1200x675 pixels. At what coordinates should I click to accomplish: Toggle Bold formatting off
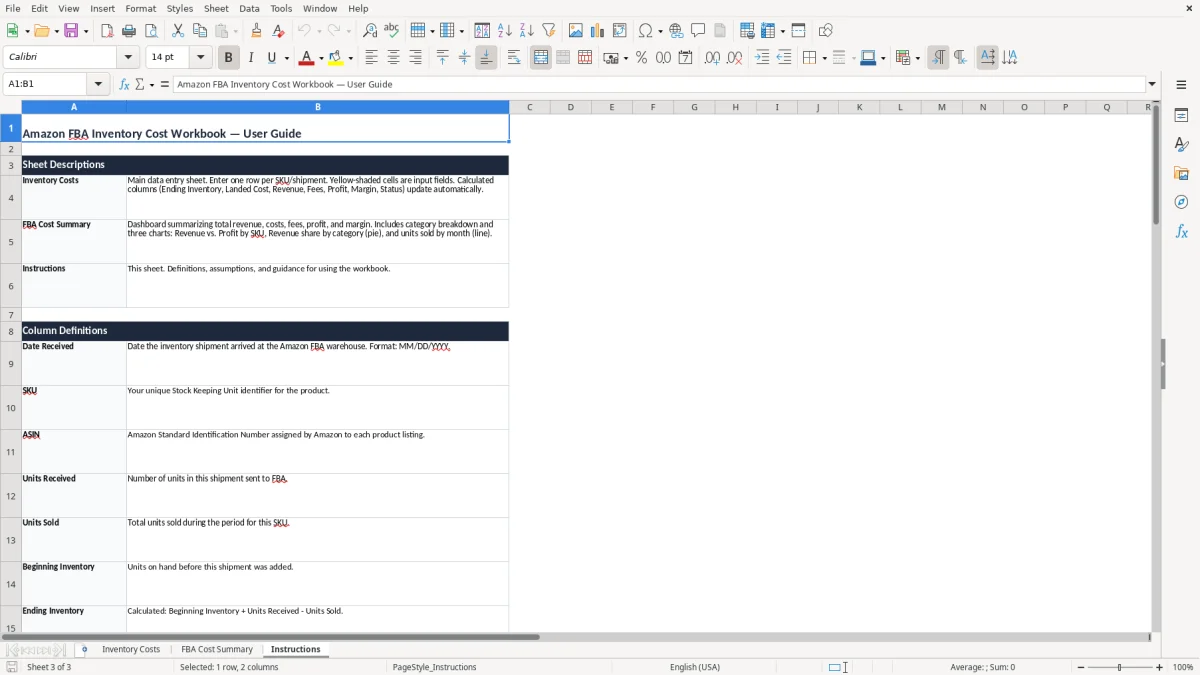[x=228, y=58]
